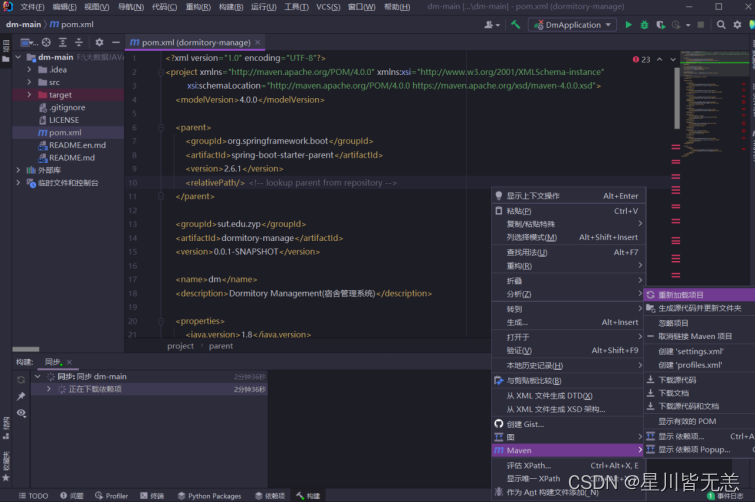Expand the .idea folder

tap(29, 69)
